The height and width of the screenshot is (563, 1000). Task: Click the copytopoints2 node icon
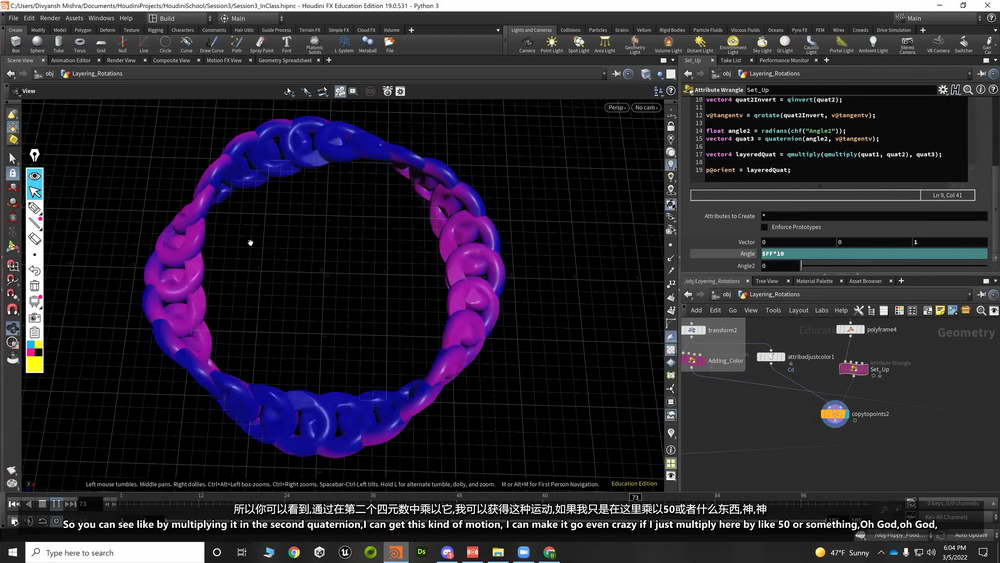coord(834,413)
